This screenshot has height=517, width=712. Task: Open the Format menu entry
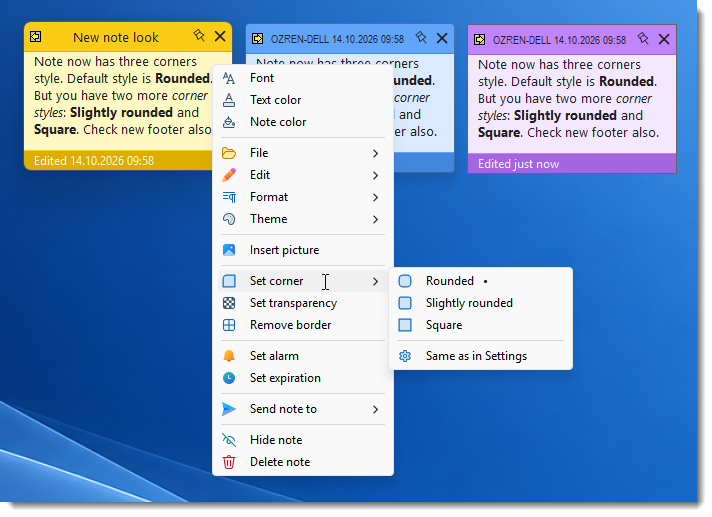click(x=303, y=197)
